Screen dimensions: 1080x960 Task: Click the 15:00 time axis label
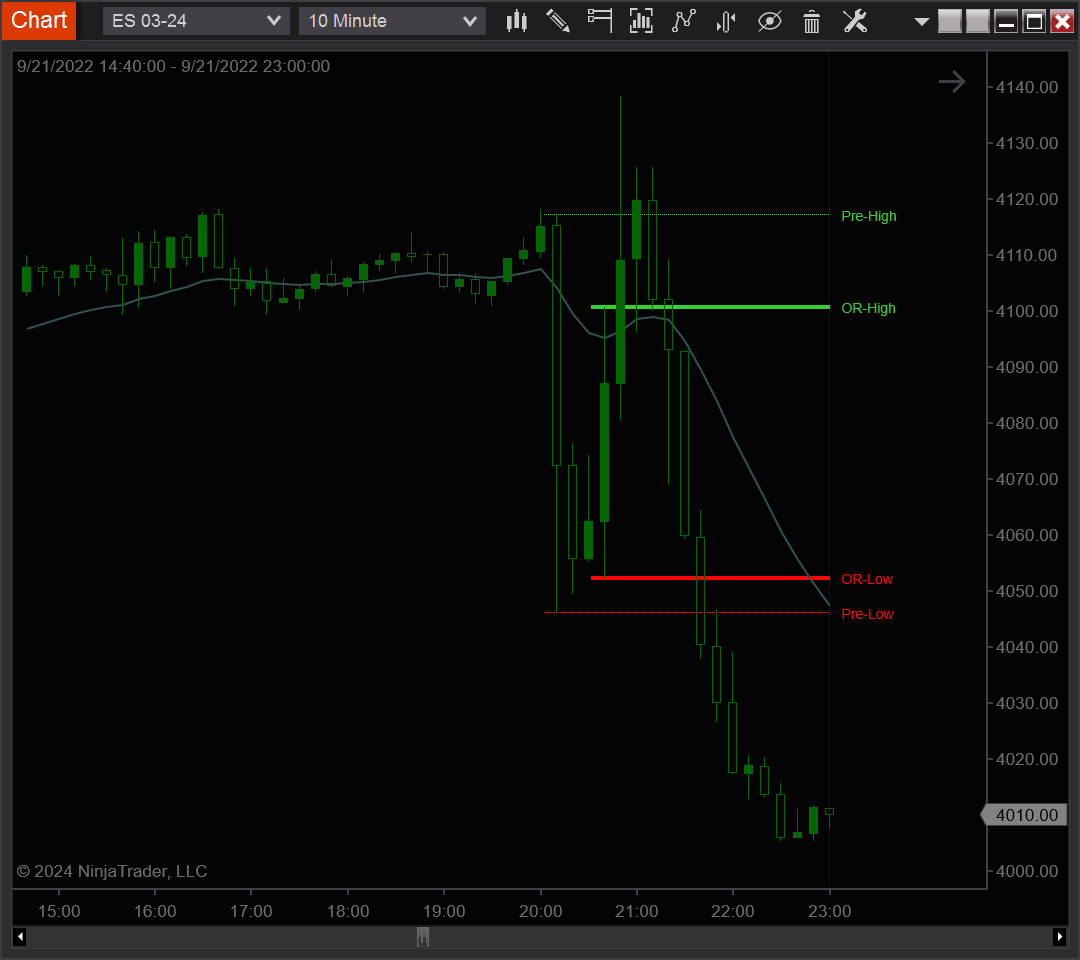(x=59, y=911)
